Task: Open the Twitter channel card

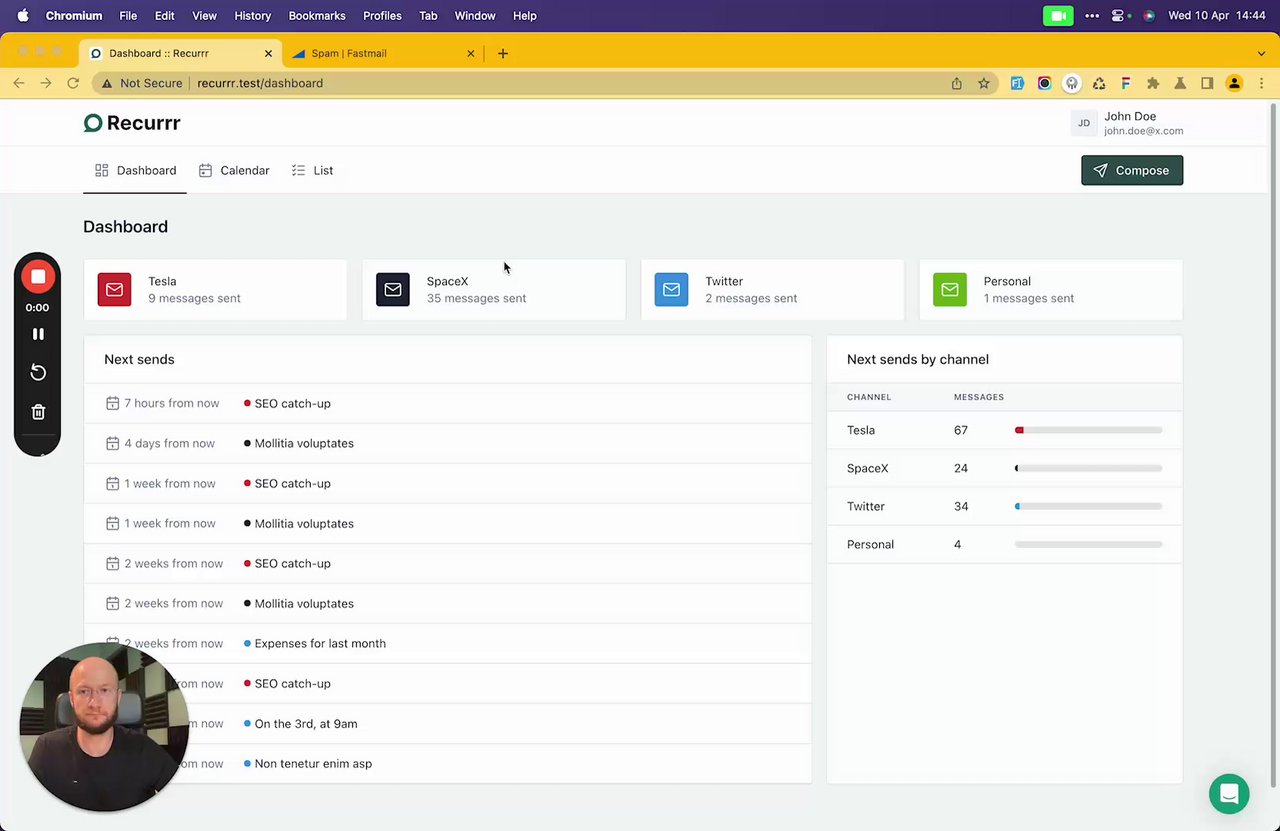Action: 772,290
